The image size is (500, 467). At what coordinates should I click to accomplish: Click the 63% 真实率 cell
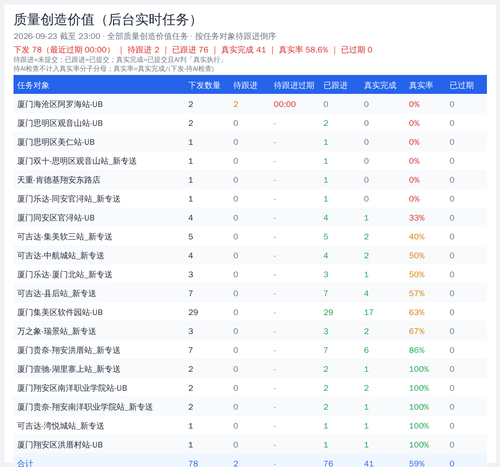coord(417,312)
